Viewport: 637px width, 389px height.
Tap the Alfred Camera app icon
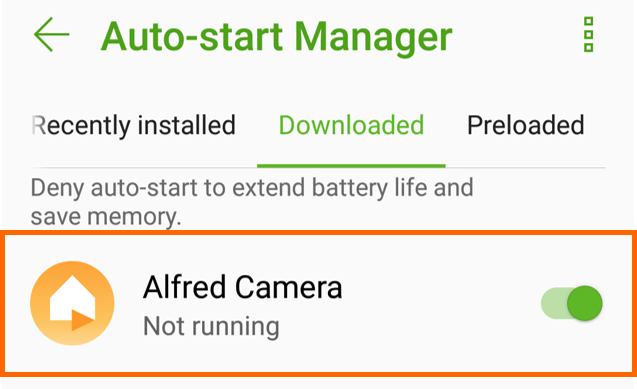pyautogui.click(x=72, y=303)
